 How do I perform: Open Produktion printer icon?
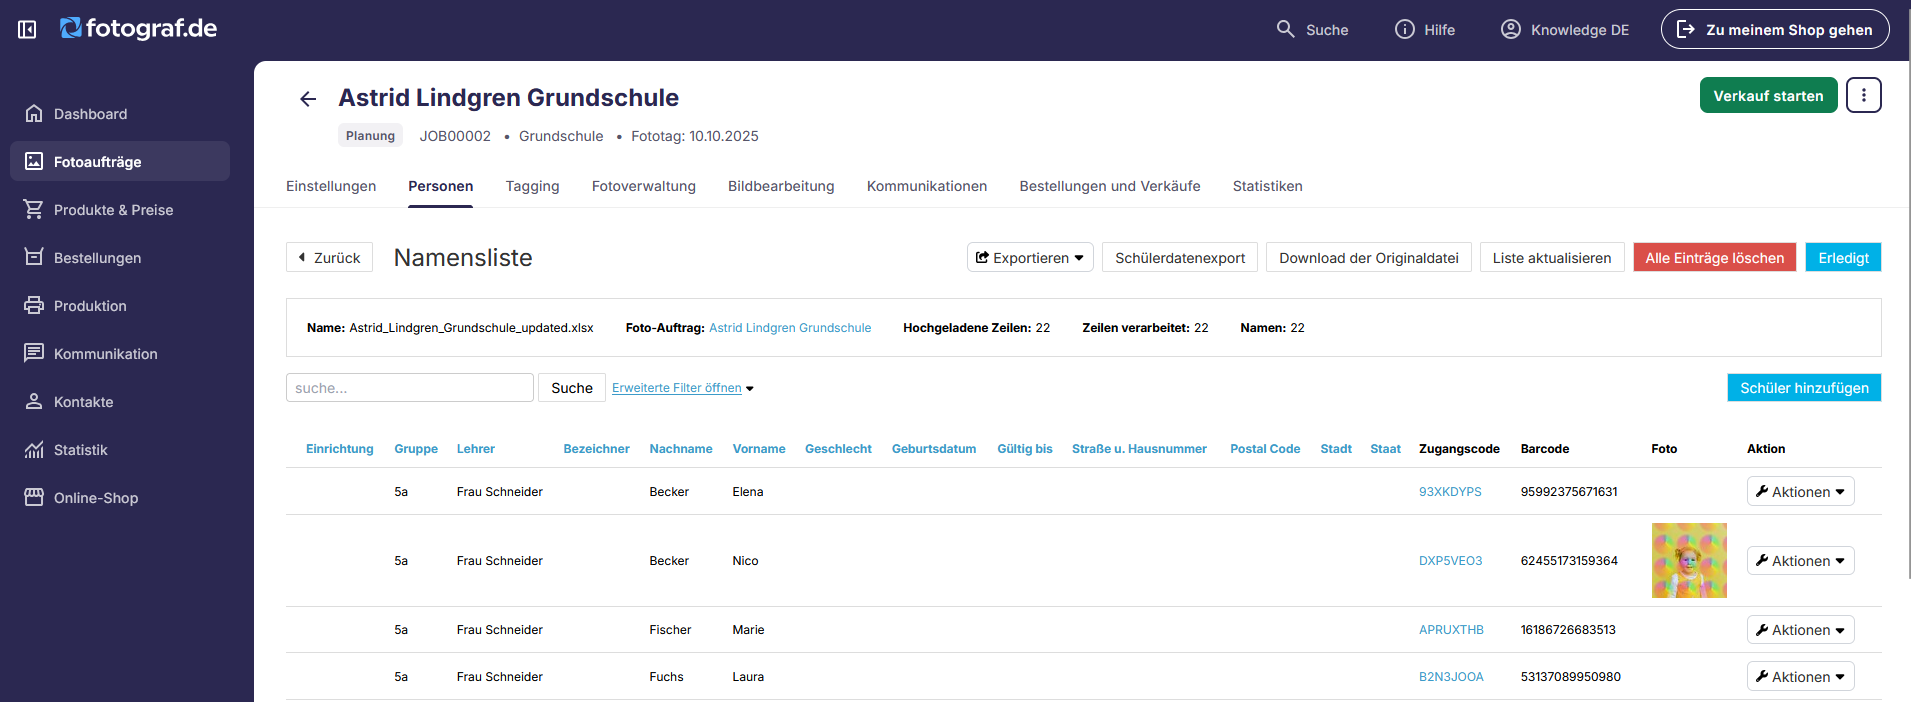pos(34,305)
